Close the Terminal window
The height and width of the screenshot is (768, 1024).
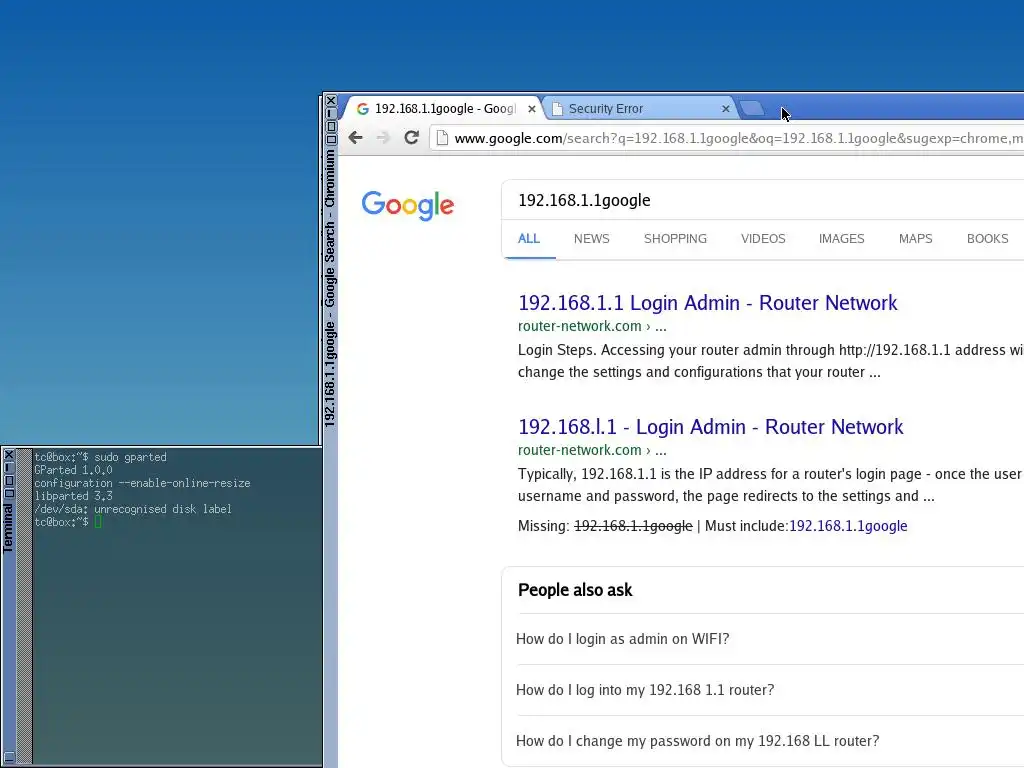click(8, 455)
